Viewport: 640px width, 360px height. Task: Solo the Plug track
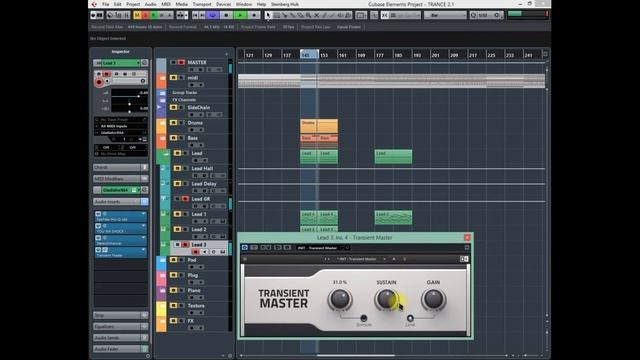click(182, 275)
